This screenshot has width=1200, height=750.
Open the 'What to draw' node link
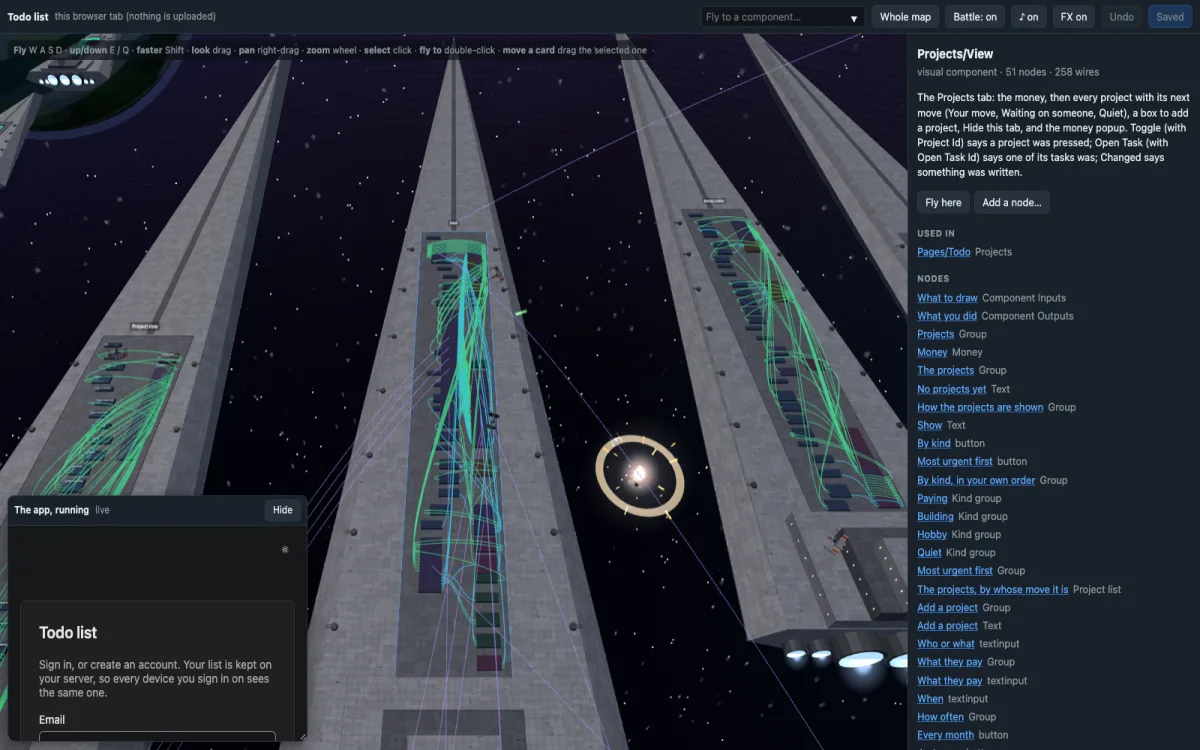click(x=948, y=298)
